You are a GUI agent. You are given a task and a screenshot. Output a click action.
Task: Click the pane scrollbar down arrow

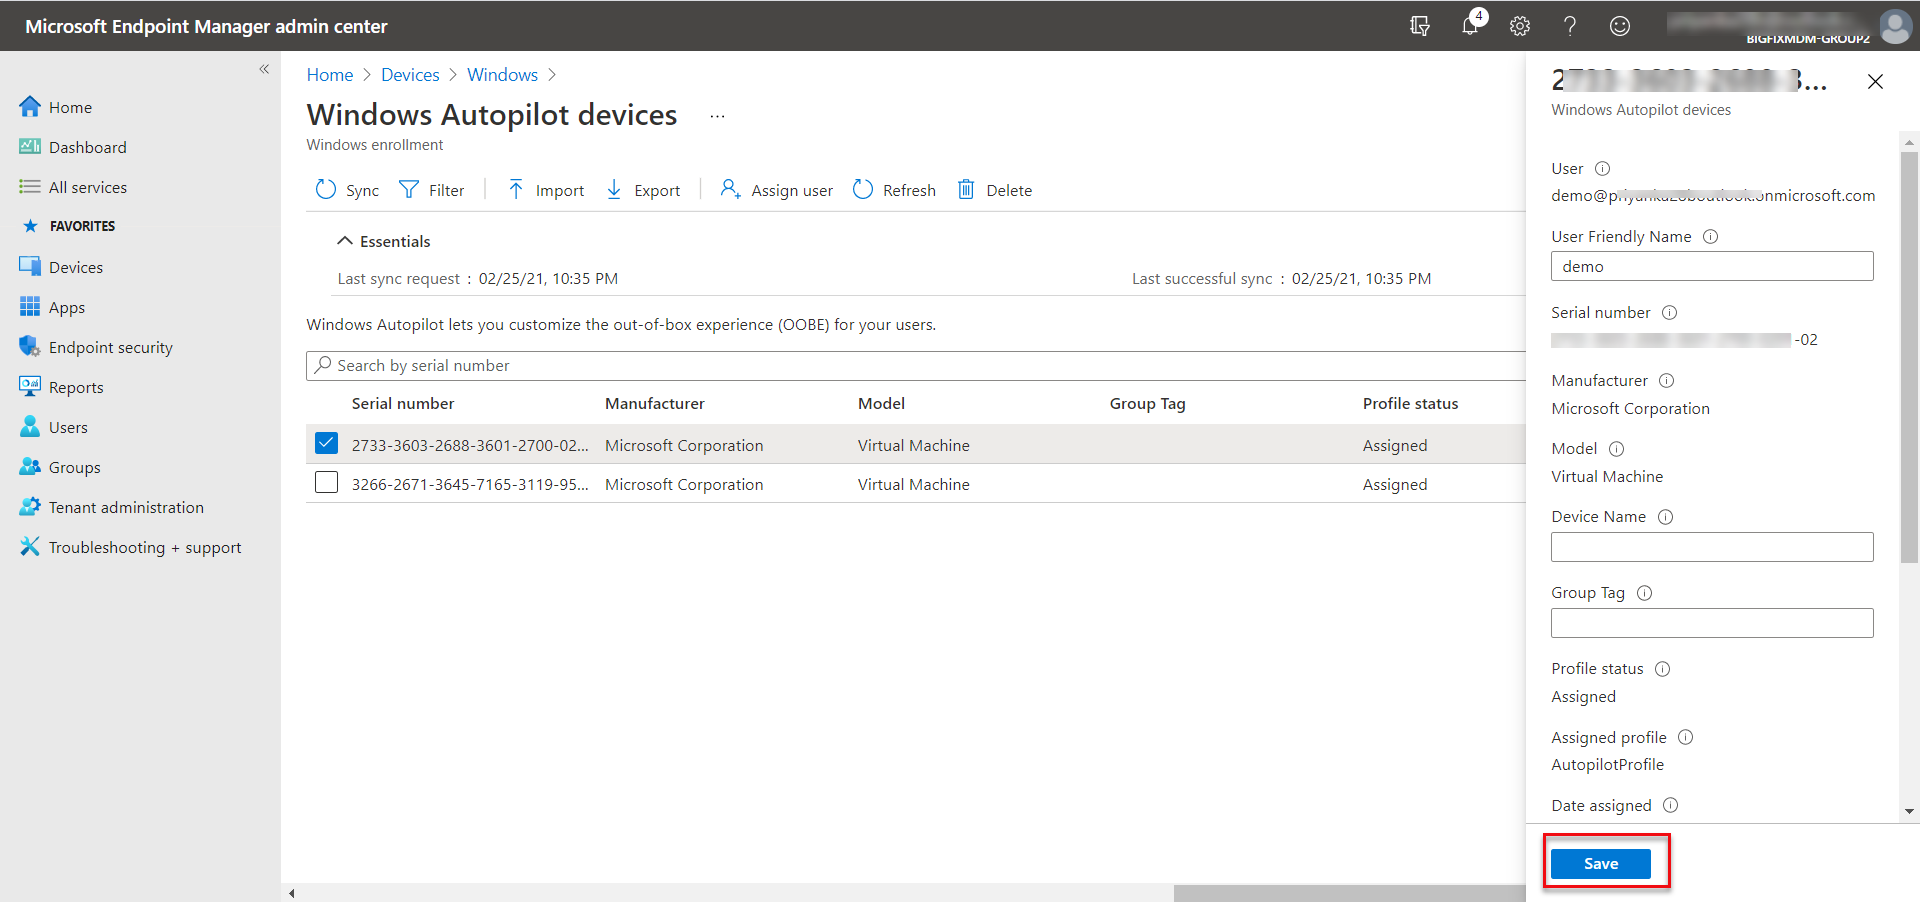(x=1909, y=811)
